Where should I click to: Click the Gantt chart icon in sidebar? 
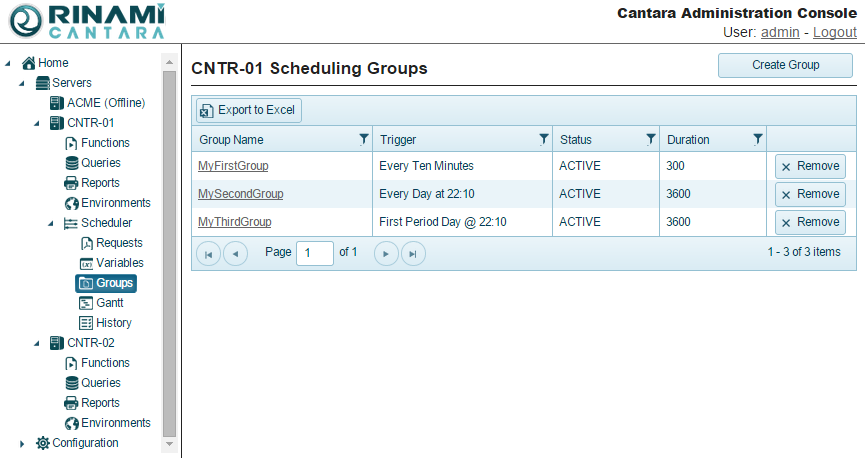(x=86, y=303)
